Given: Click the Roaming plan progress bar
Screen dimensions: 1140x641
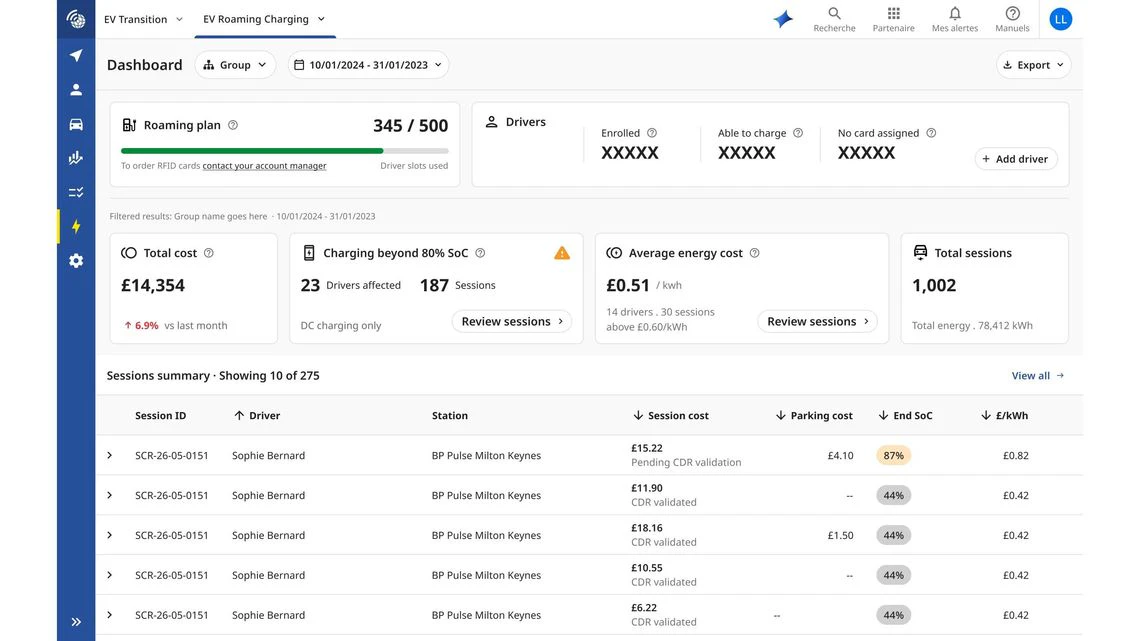Looking at the screenshot, I should [284, 150].
